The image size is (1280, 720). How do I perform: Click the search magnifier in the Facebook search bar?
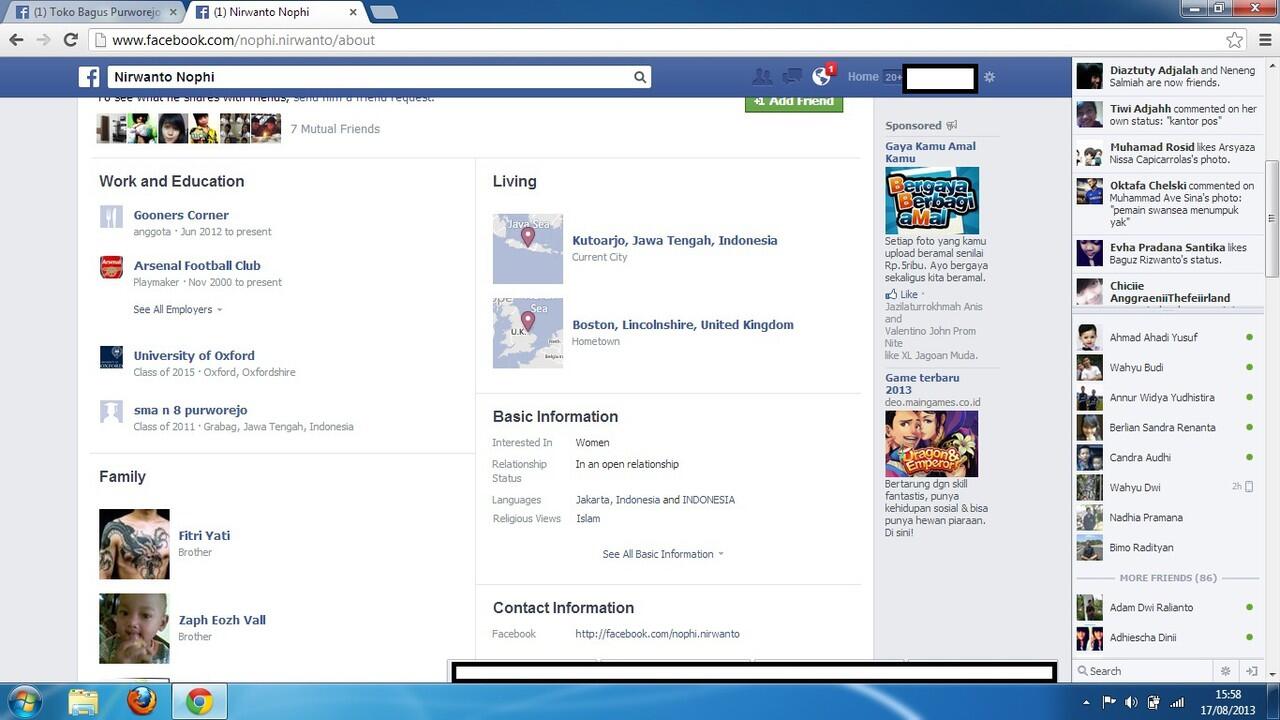(x=640, y=77)
